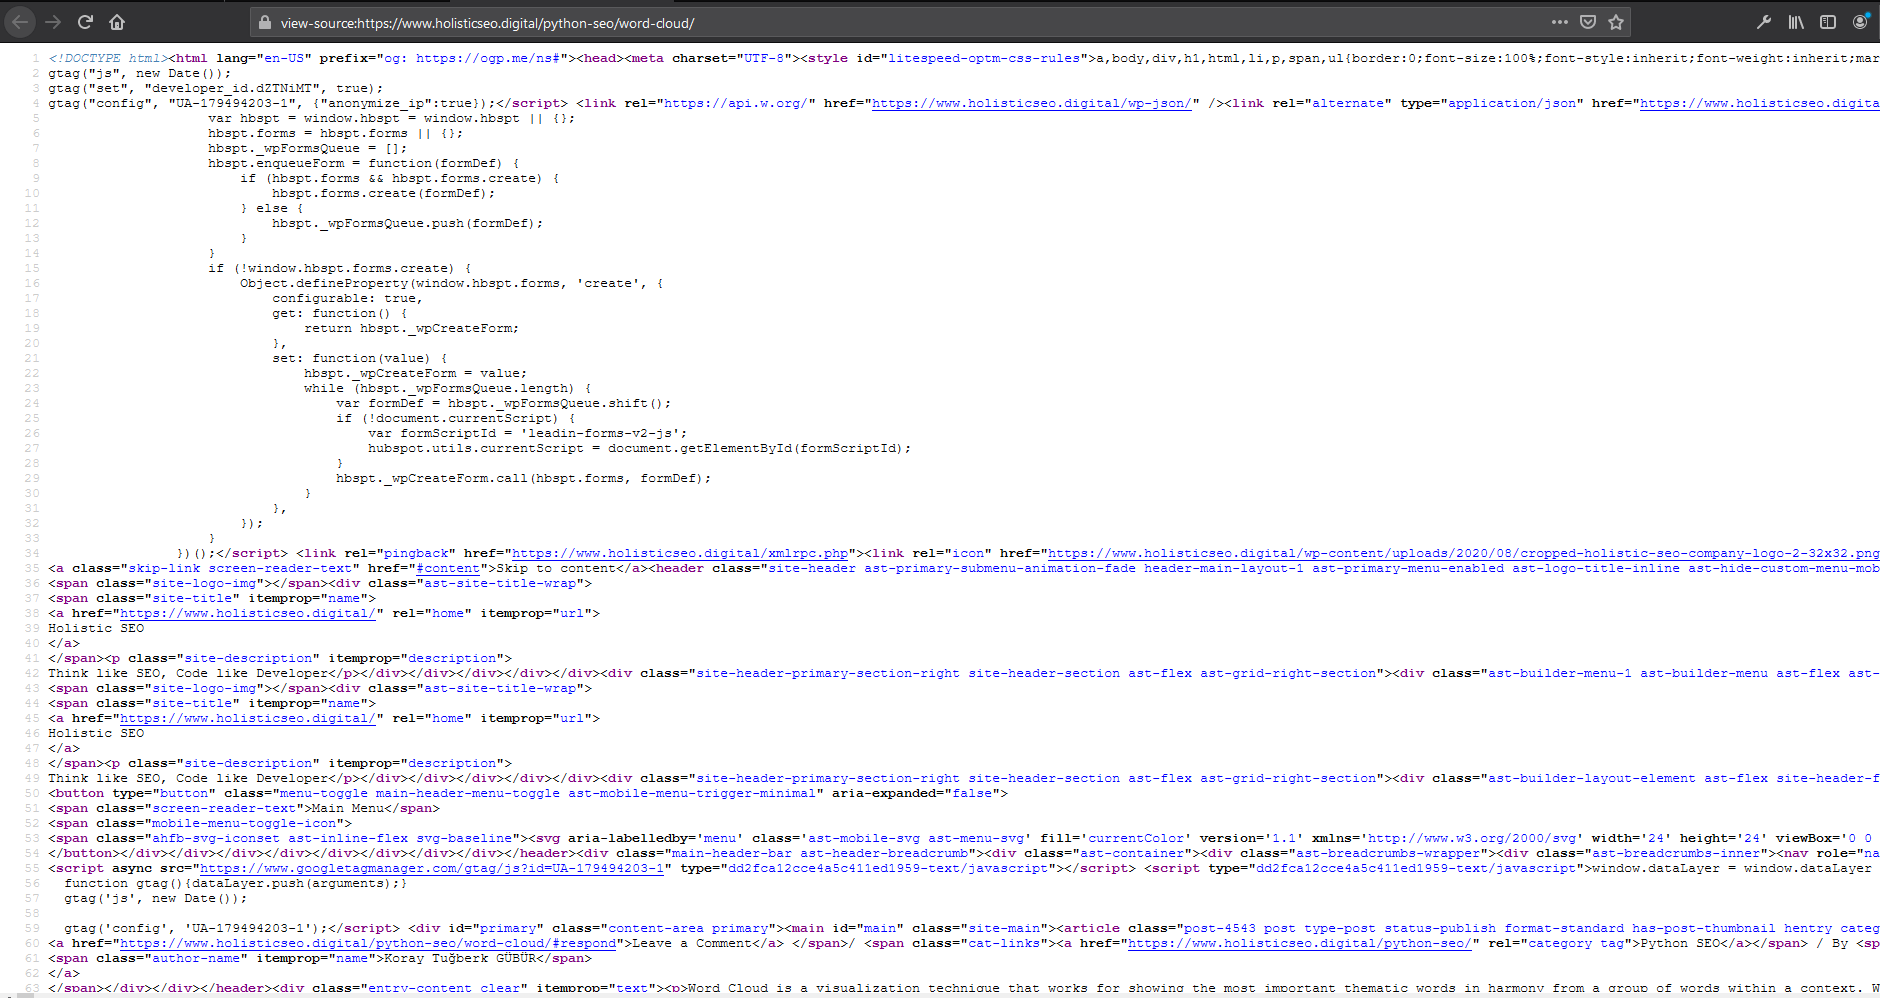
Task: Toggle the browser sidebar
Action: (x=1827, y=21)
